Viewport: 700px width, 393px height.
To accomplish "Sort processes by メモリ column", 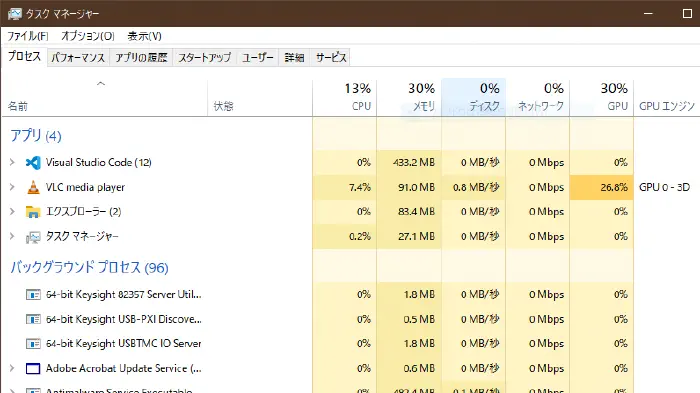I will coord(409,97).
